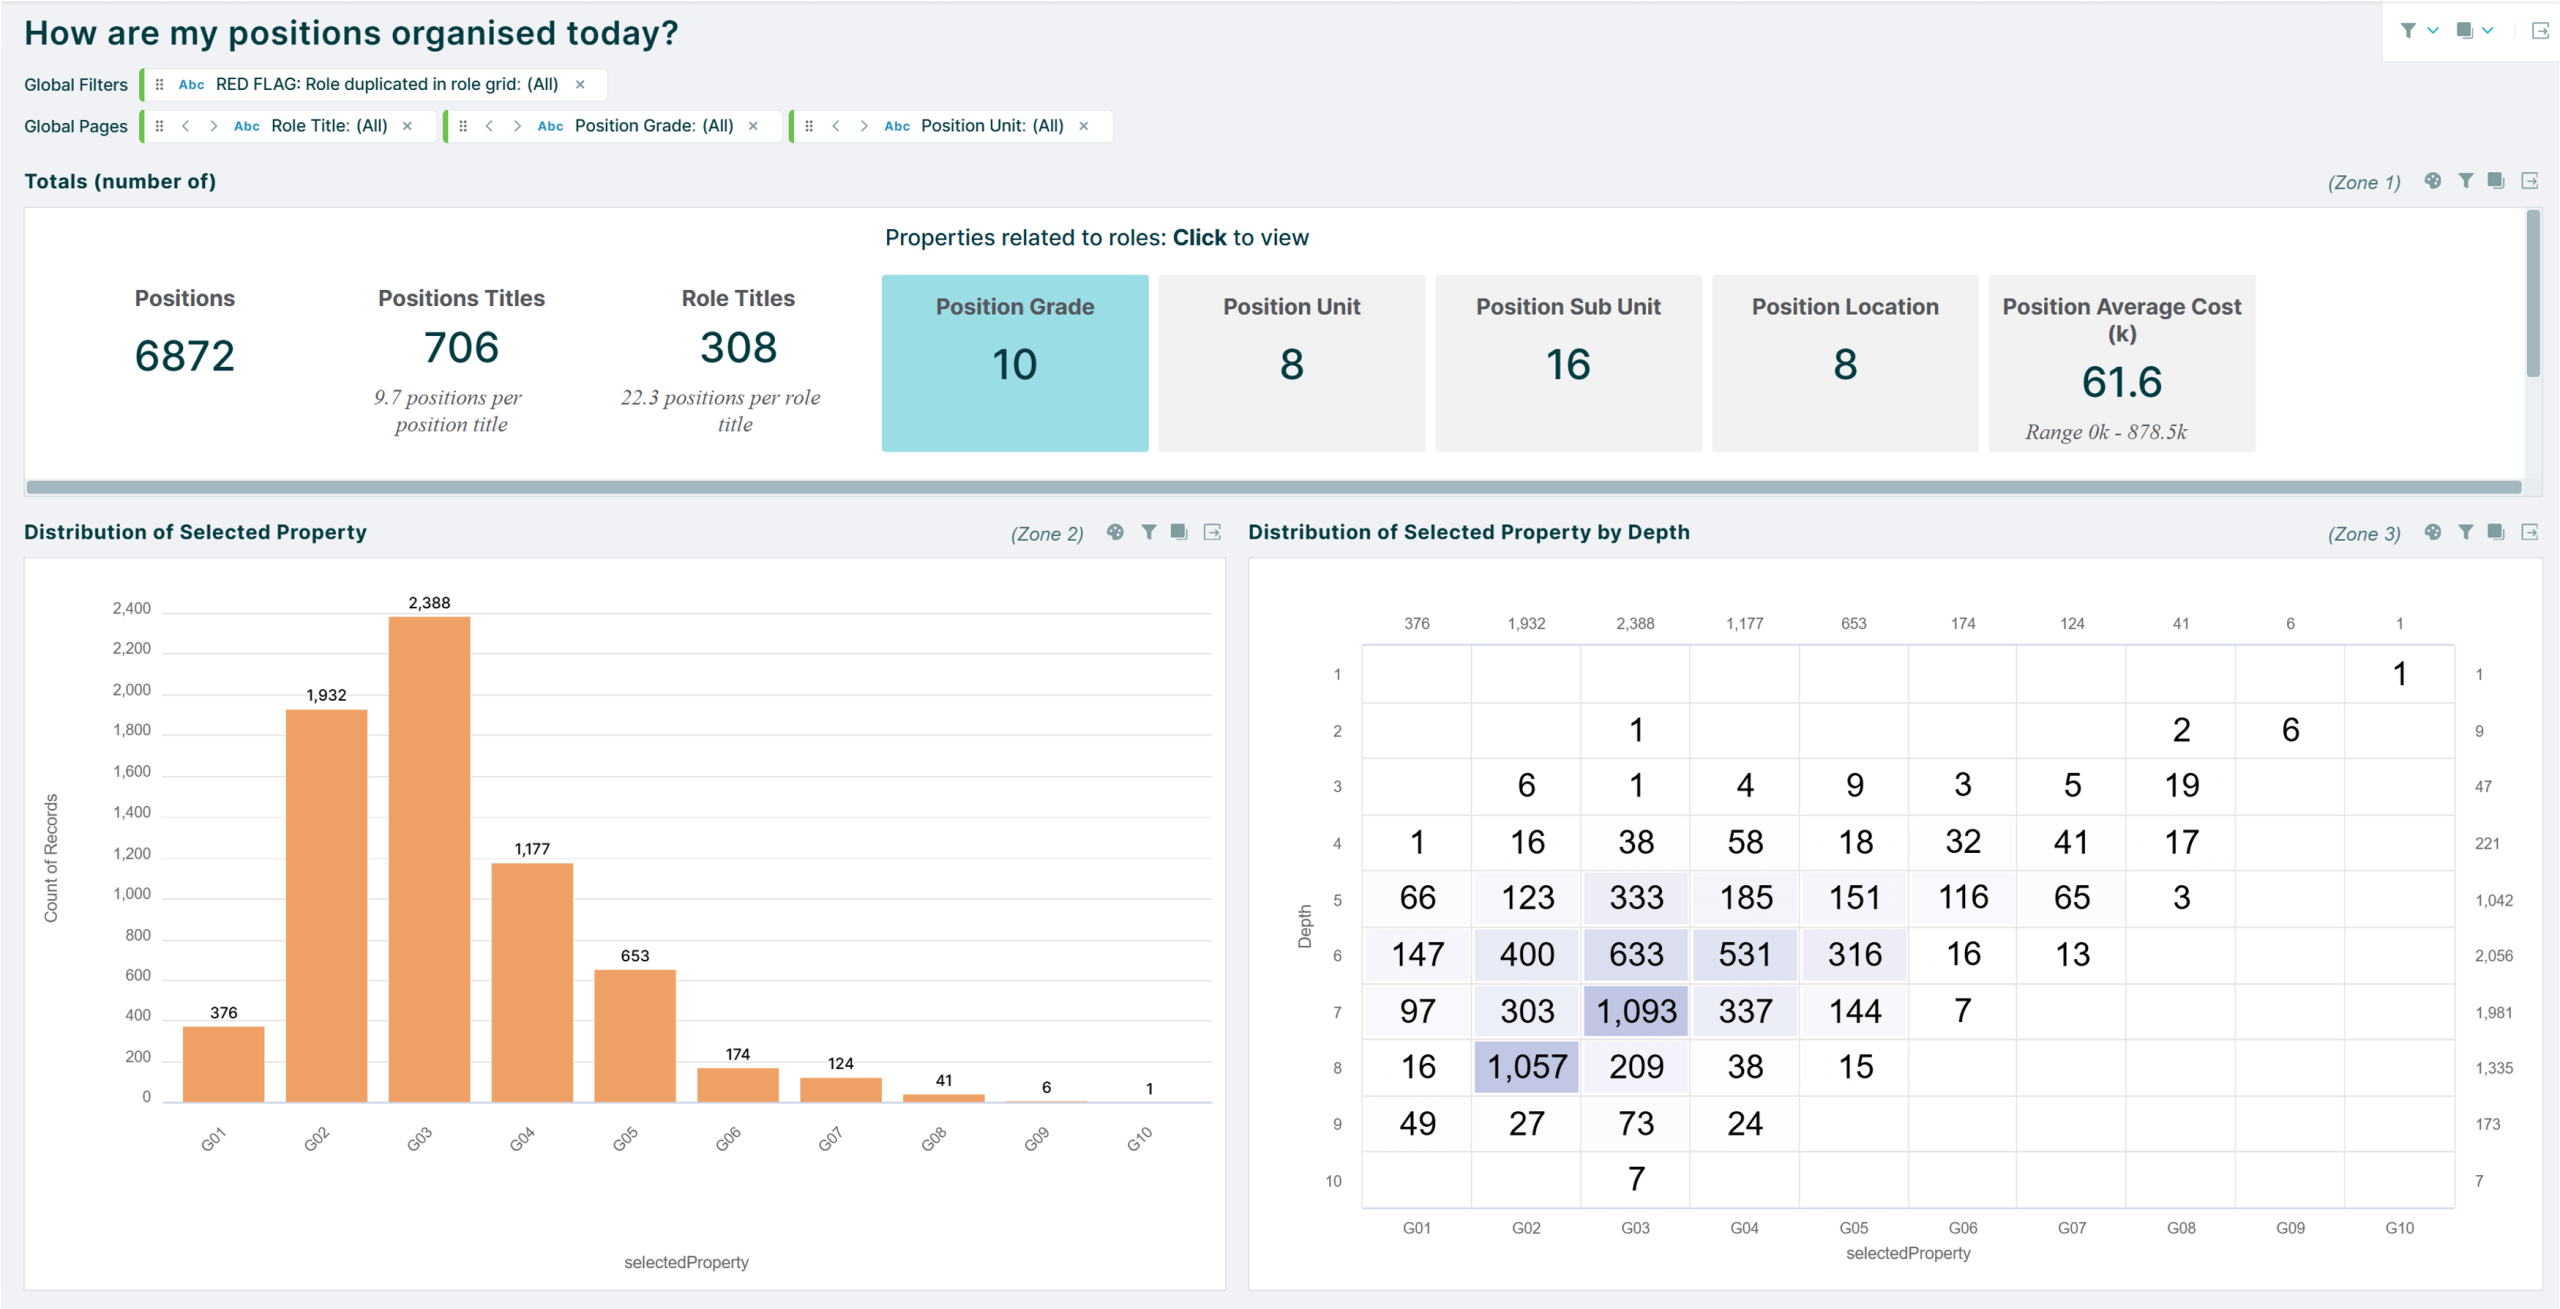Screen dimensions: 2560x1309
Task: Click the G06 bar labeled 174
Action: 738,1085
